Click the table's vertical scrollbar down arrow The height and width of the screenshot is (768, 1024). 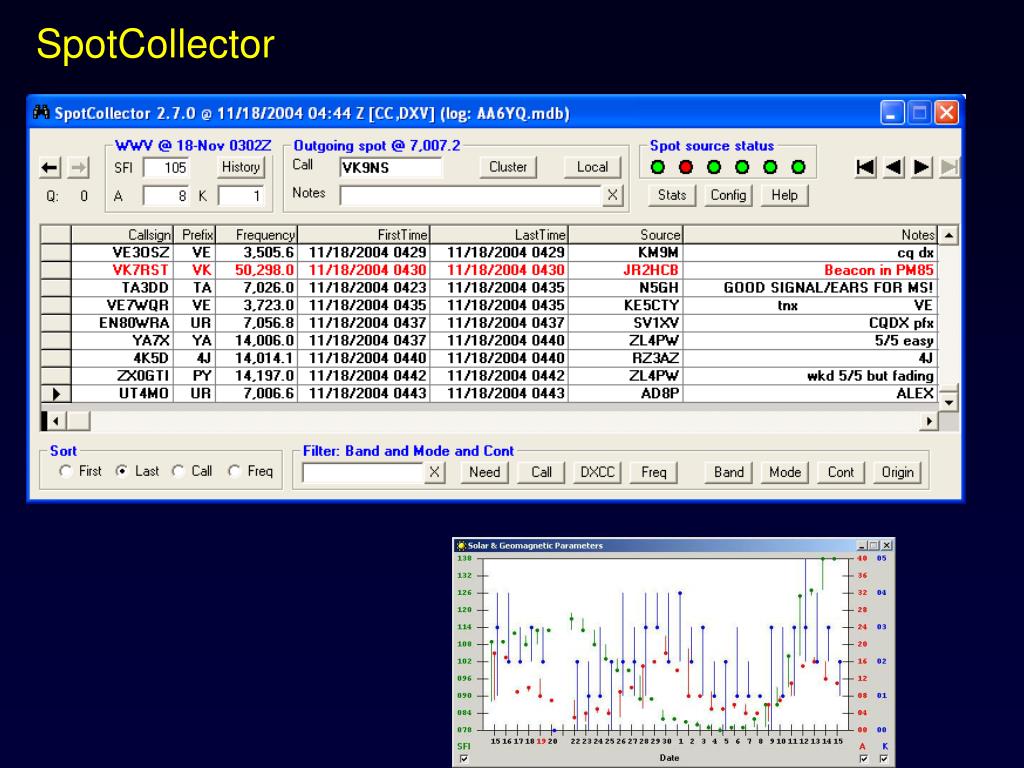pyautogui.click(x=948, y=401)
